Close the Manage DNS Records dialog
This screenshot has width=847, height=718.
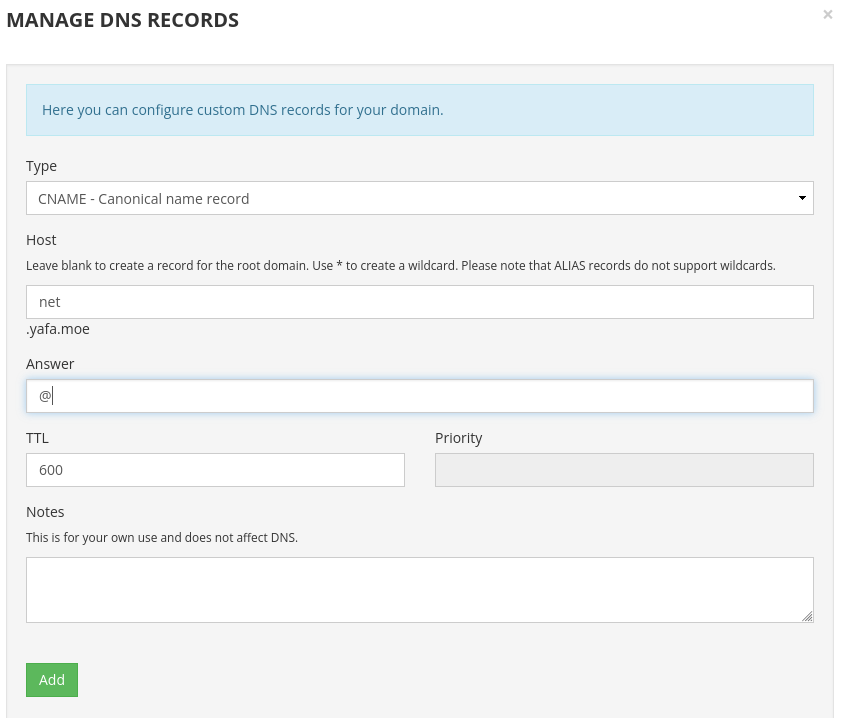click(828, 15)
